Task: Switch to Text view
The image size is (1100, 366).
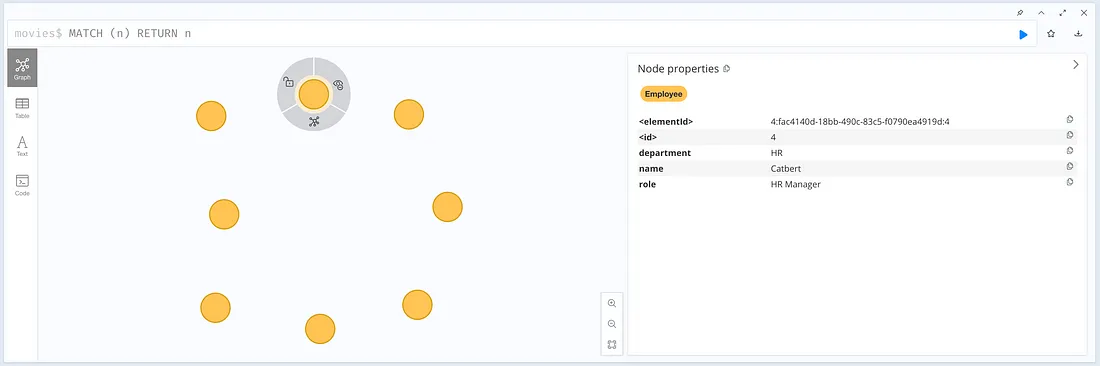Action: point(22,146)
